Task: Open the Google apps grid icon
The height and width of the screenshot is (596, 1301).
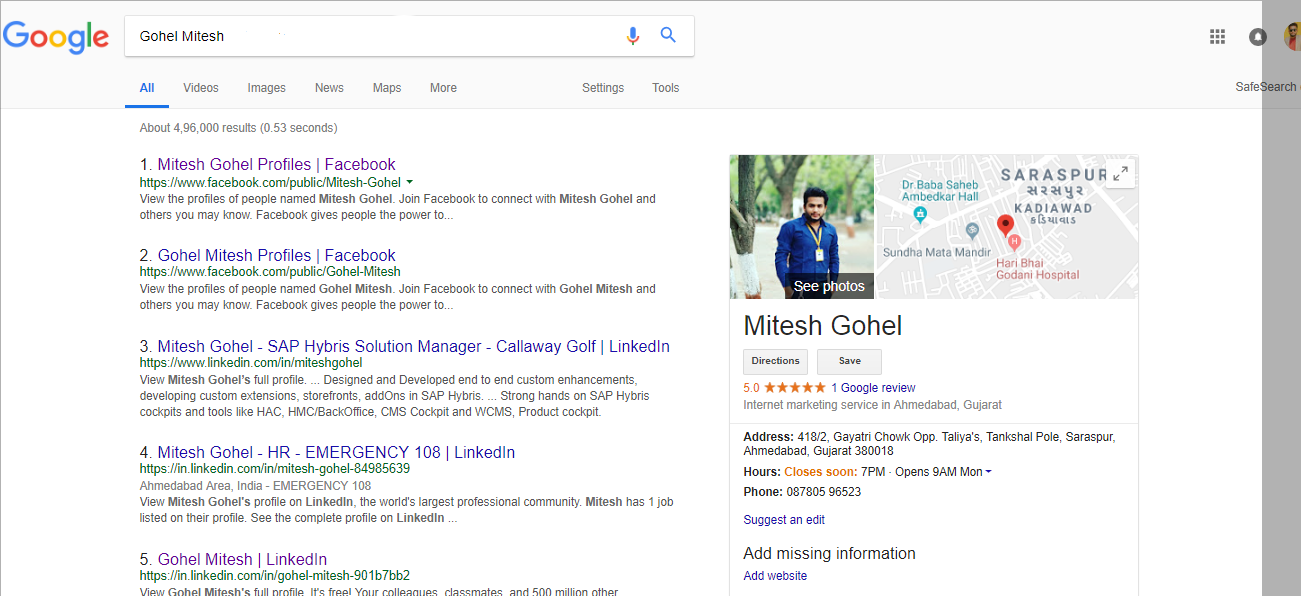Action: click(x=1217, y=37)
